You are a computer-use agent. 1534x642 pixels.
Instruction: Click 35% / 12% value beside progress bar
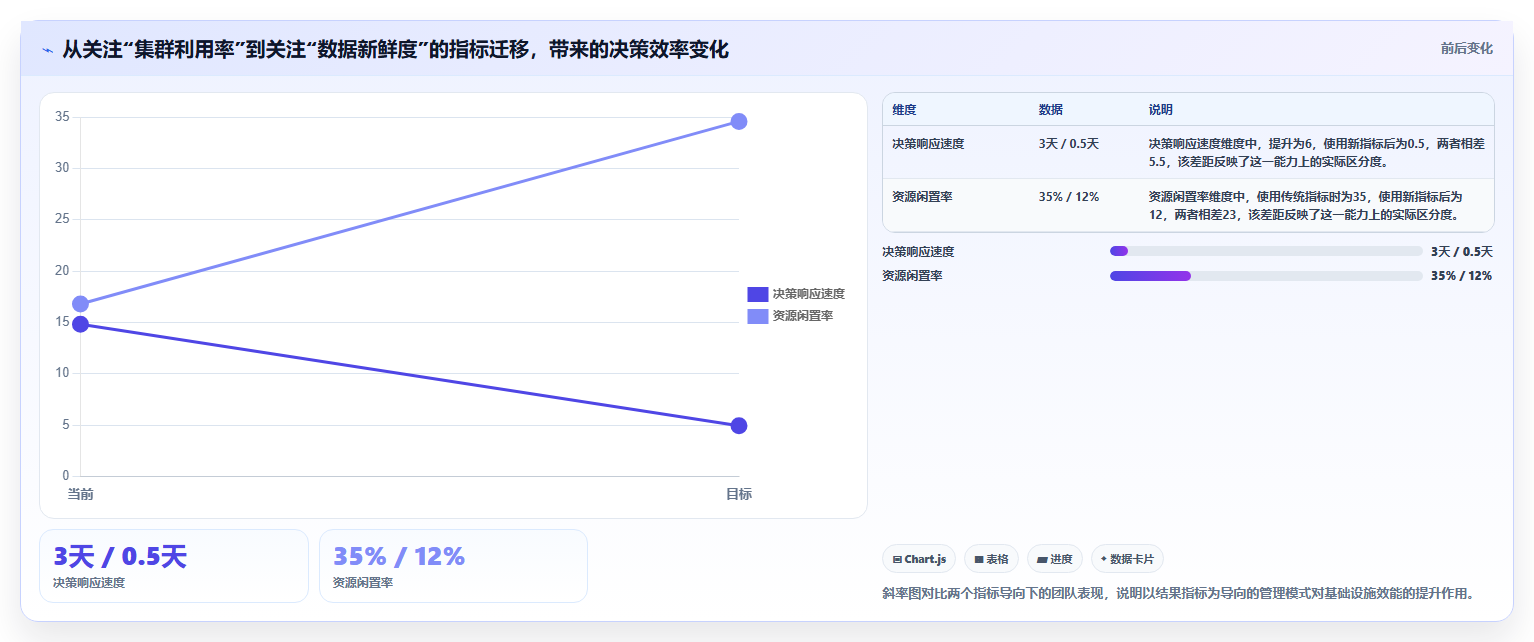point(1461,275)
